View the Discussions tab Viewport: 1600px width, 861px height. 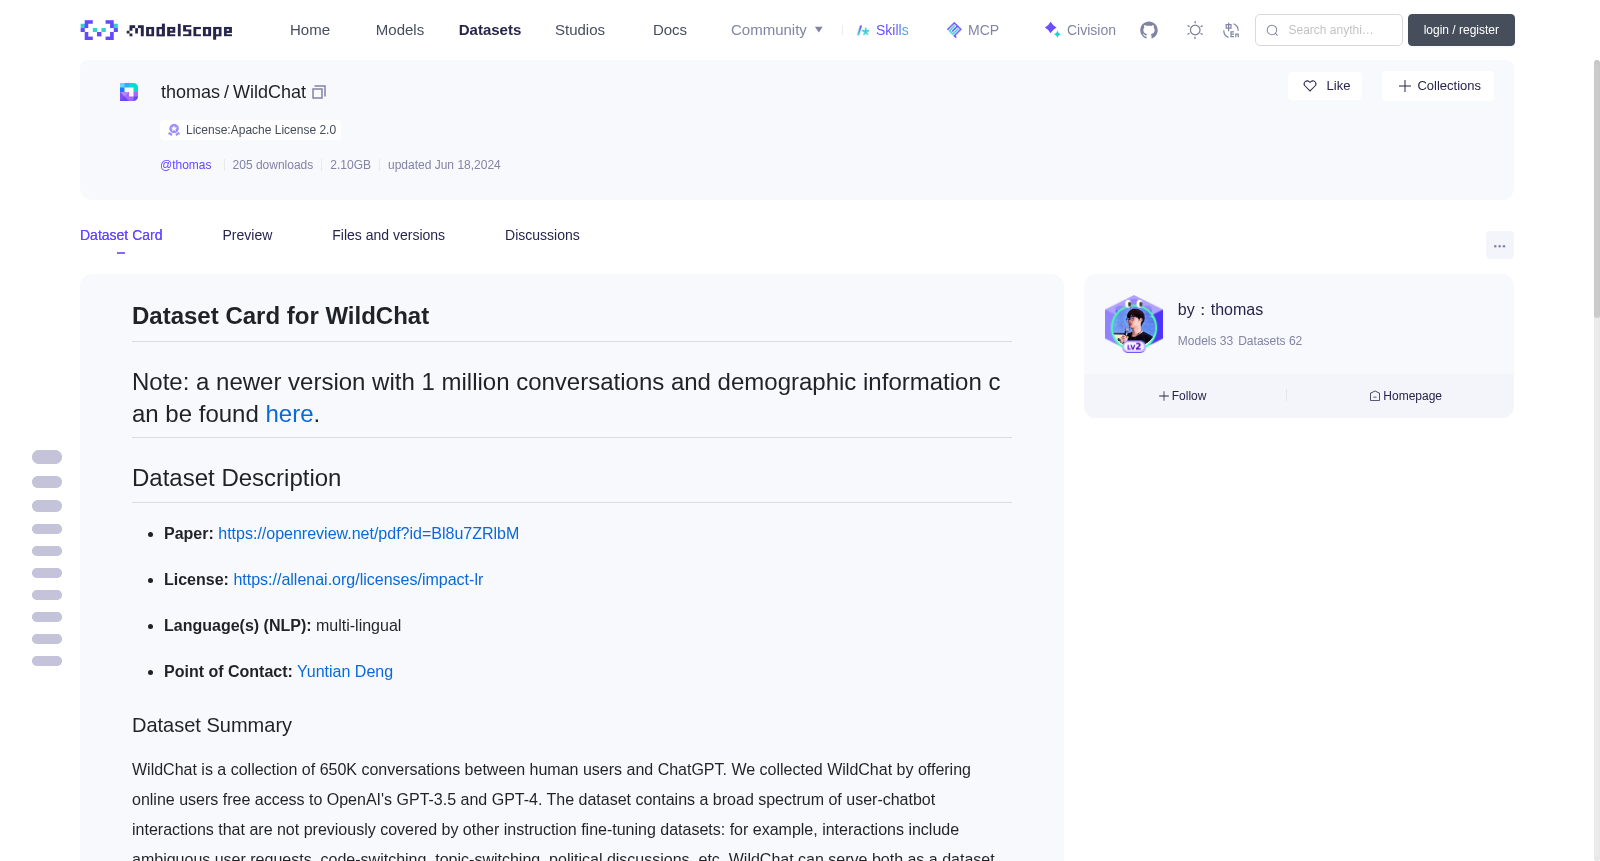(x=542, y=235)
